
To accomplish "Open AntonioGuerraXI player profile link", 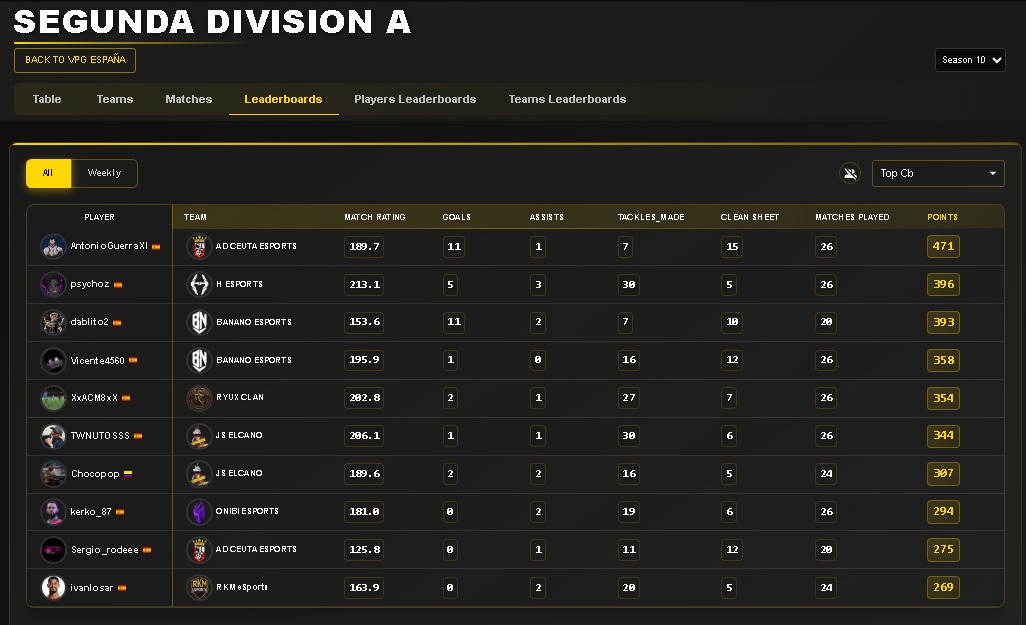I will point(109,247).
